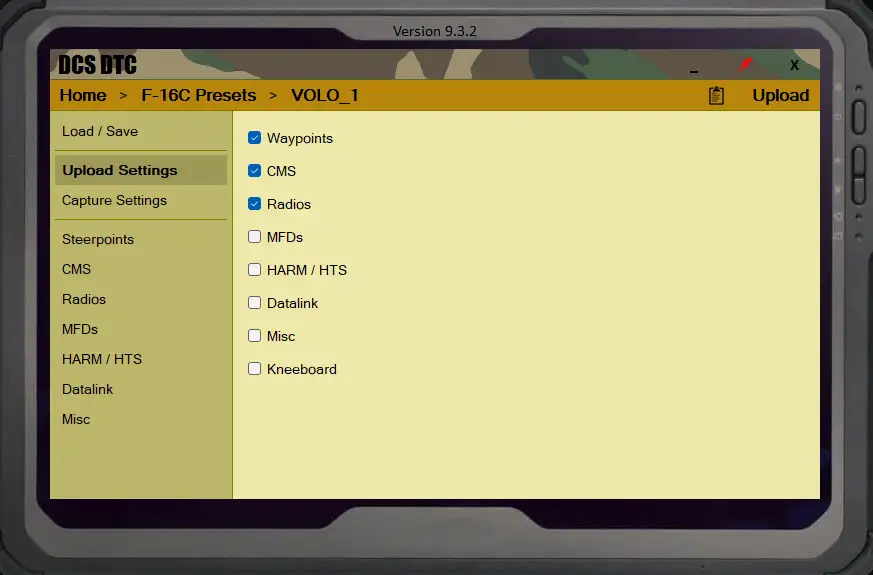The width and height of the screenshot is (873, 575).
Task: Open Capture Settings in sidebar
Action: [141, 200]
